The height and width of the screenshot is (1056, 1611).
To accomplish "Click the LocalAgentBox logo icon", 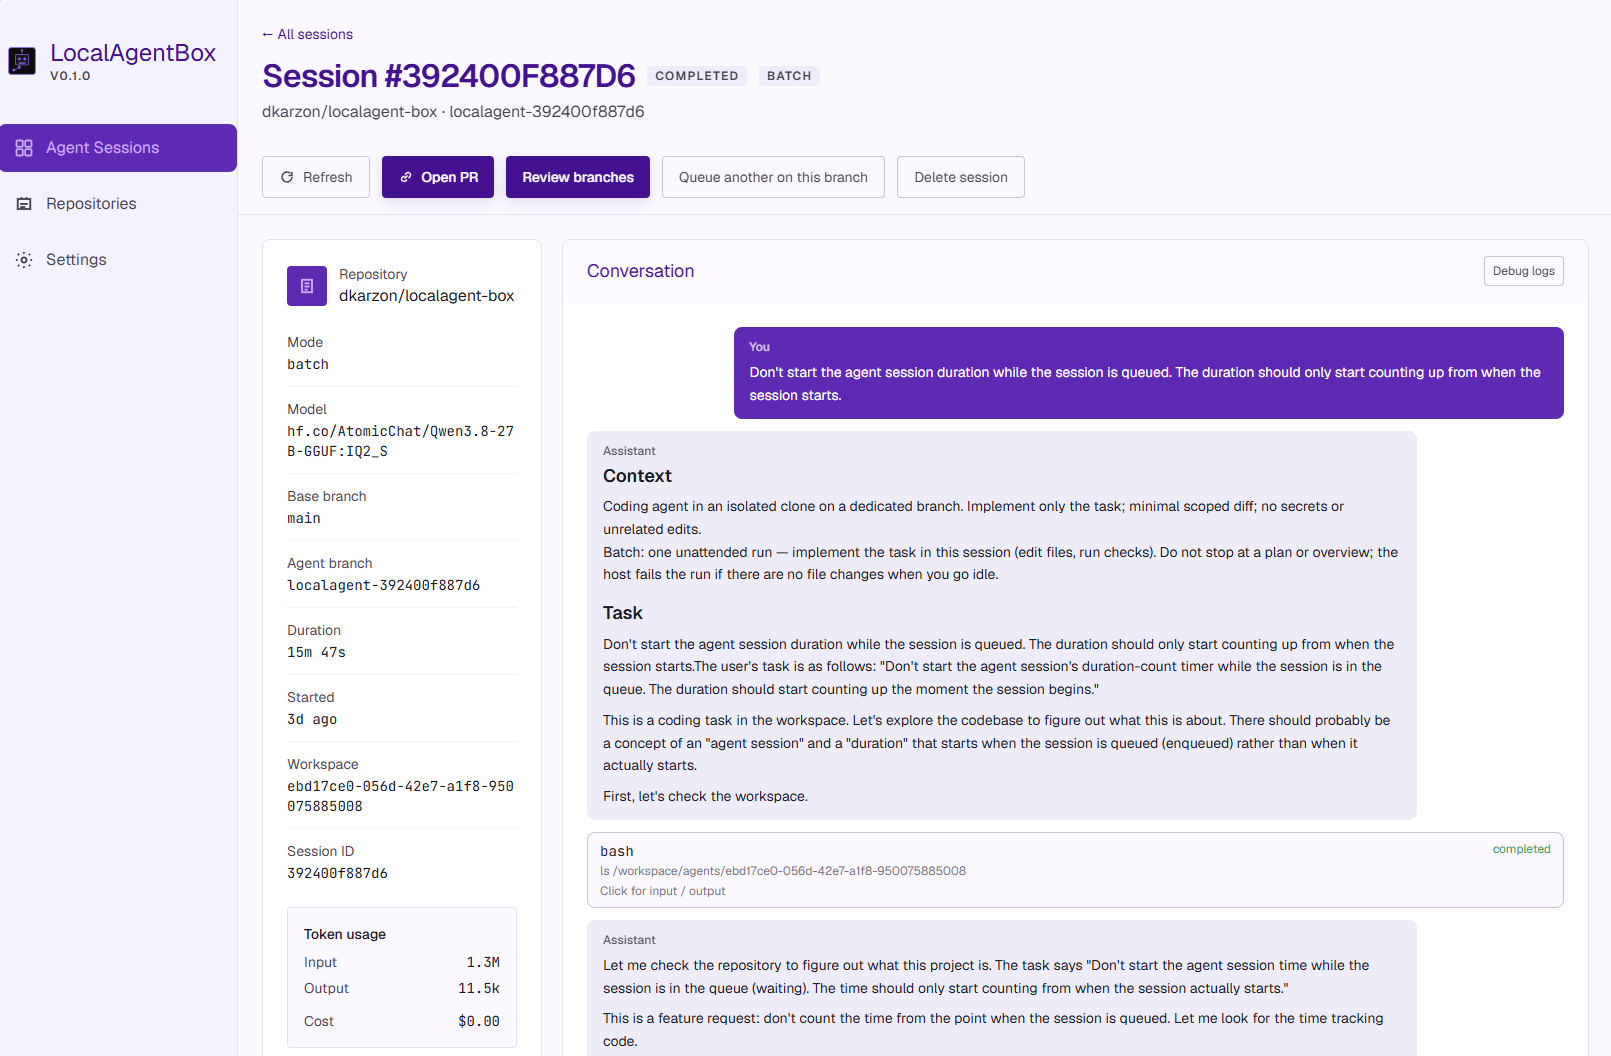I will point(22,61).
